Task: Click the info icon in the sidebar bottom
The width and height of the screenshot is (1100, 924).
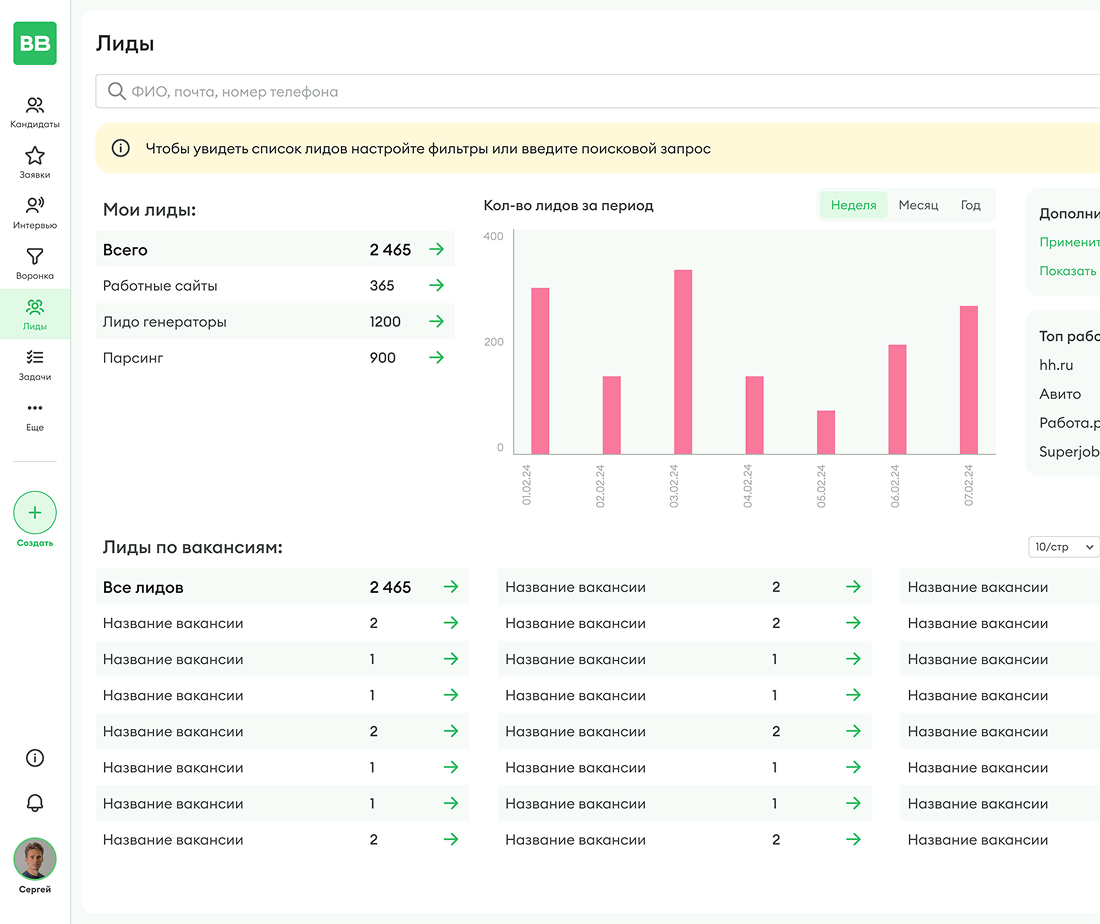Action: [34, 758]
